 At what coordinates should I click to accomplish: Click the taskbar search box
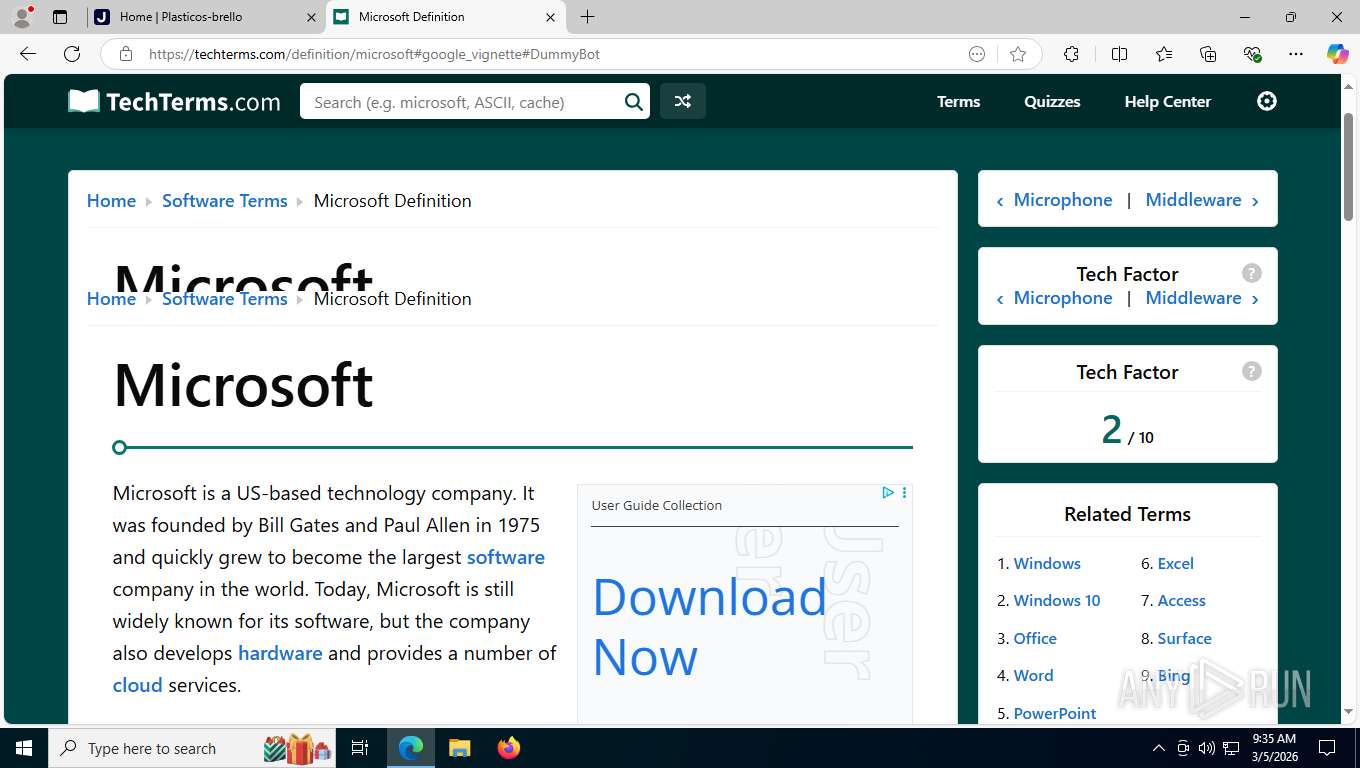coord(192,748)
